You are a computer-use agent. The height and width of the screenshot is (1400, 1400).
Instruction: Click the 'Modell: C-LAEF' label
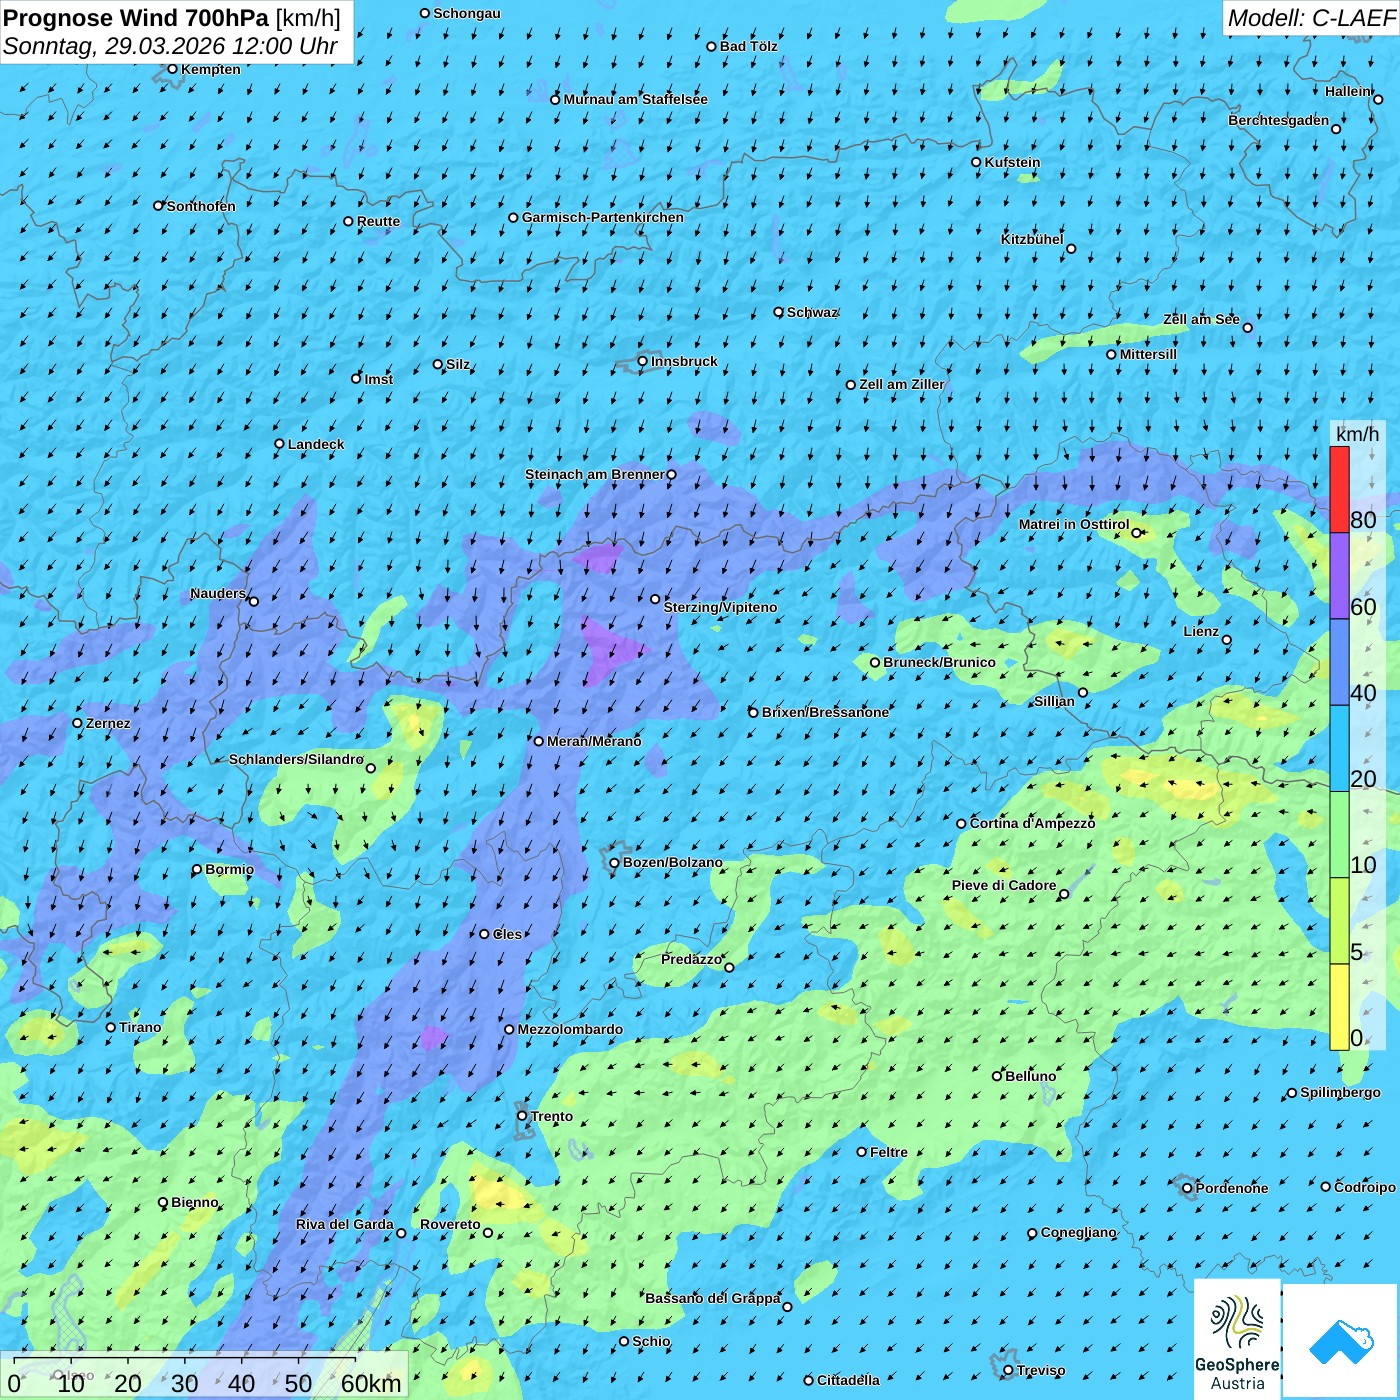coord(1311,18)
